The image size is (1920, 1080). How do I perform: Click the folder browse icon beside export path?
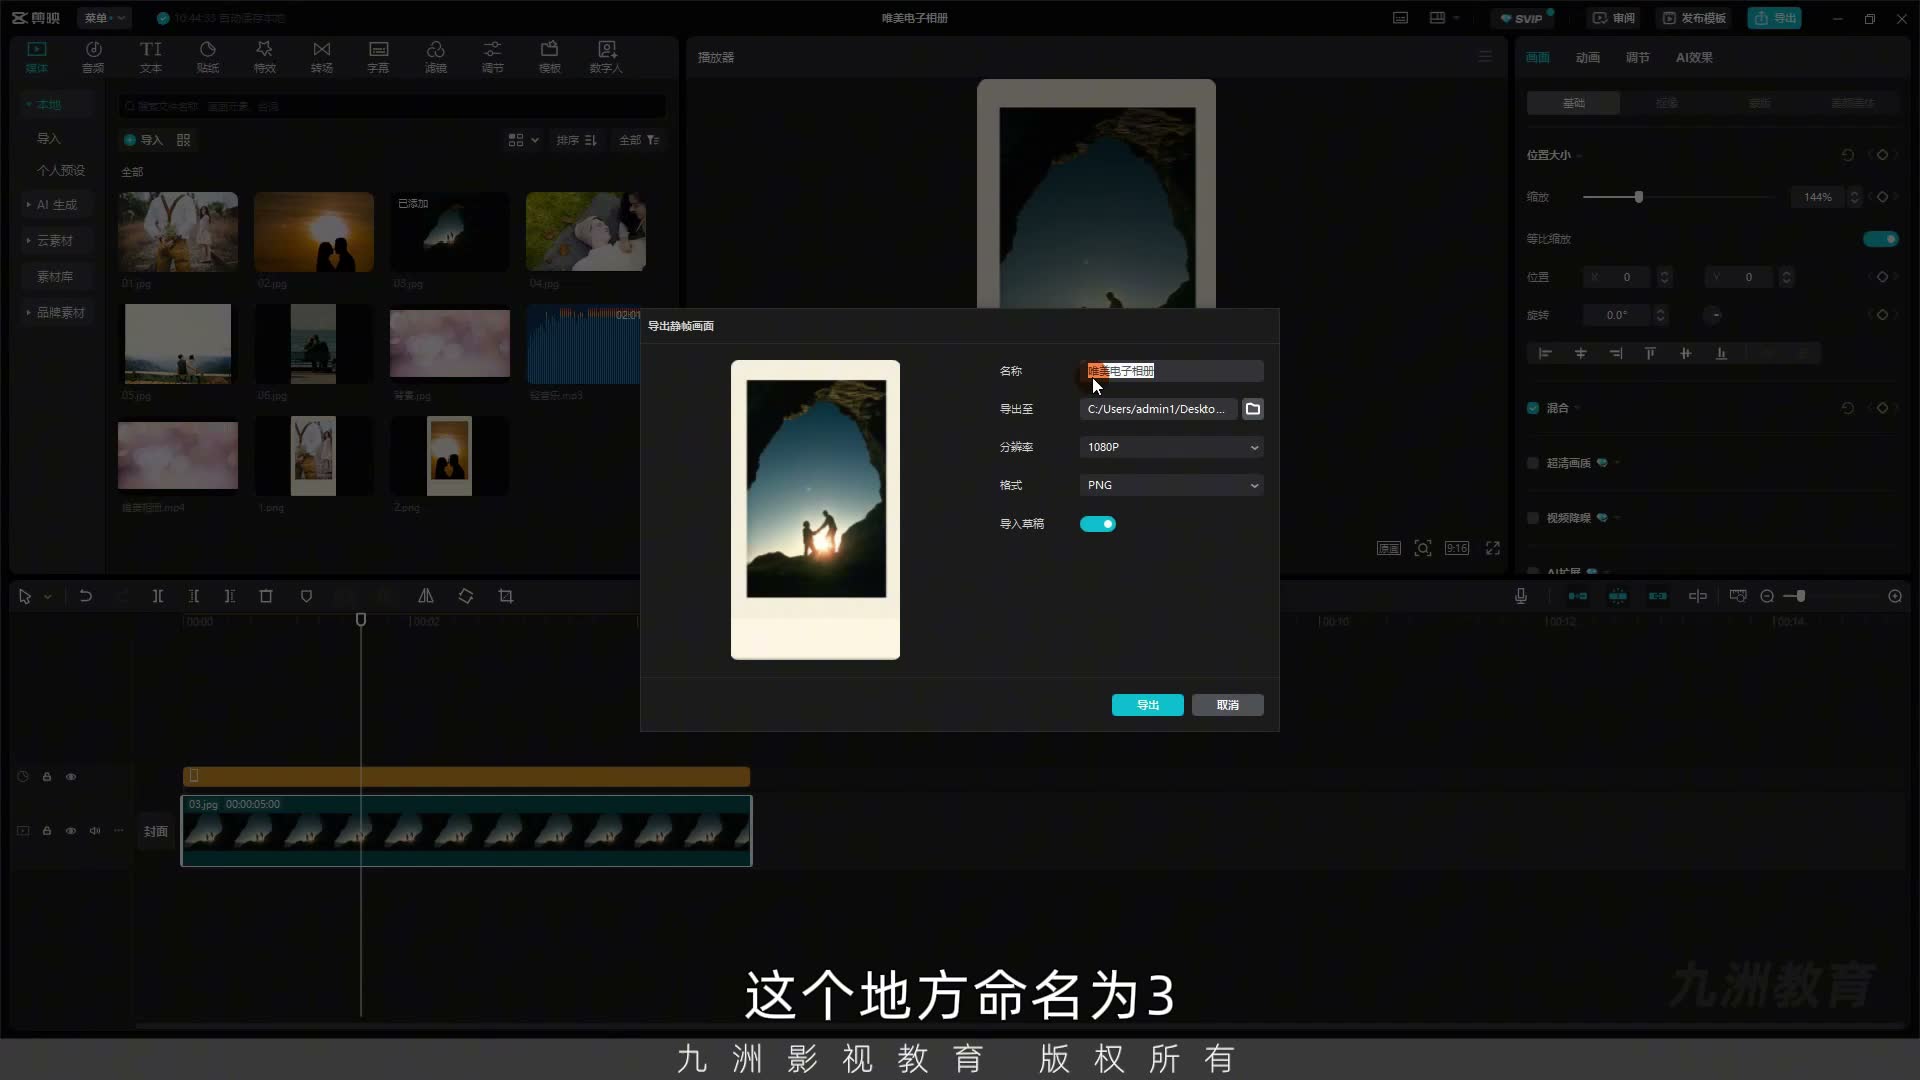pos(1253,409)
